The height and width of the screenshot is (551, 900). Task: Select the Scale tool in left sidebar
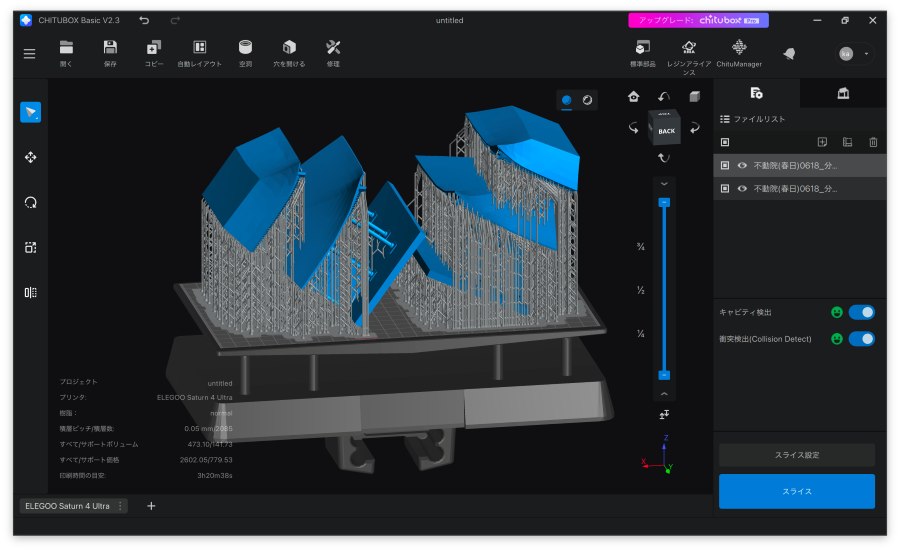(x=30, y=247)
